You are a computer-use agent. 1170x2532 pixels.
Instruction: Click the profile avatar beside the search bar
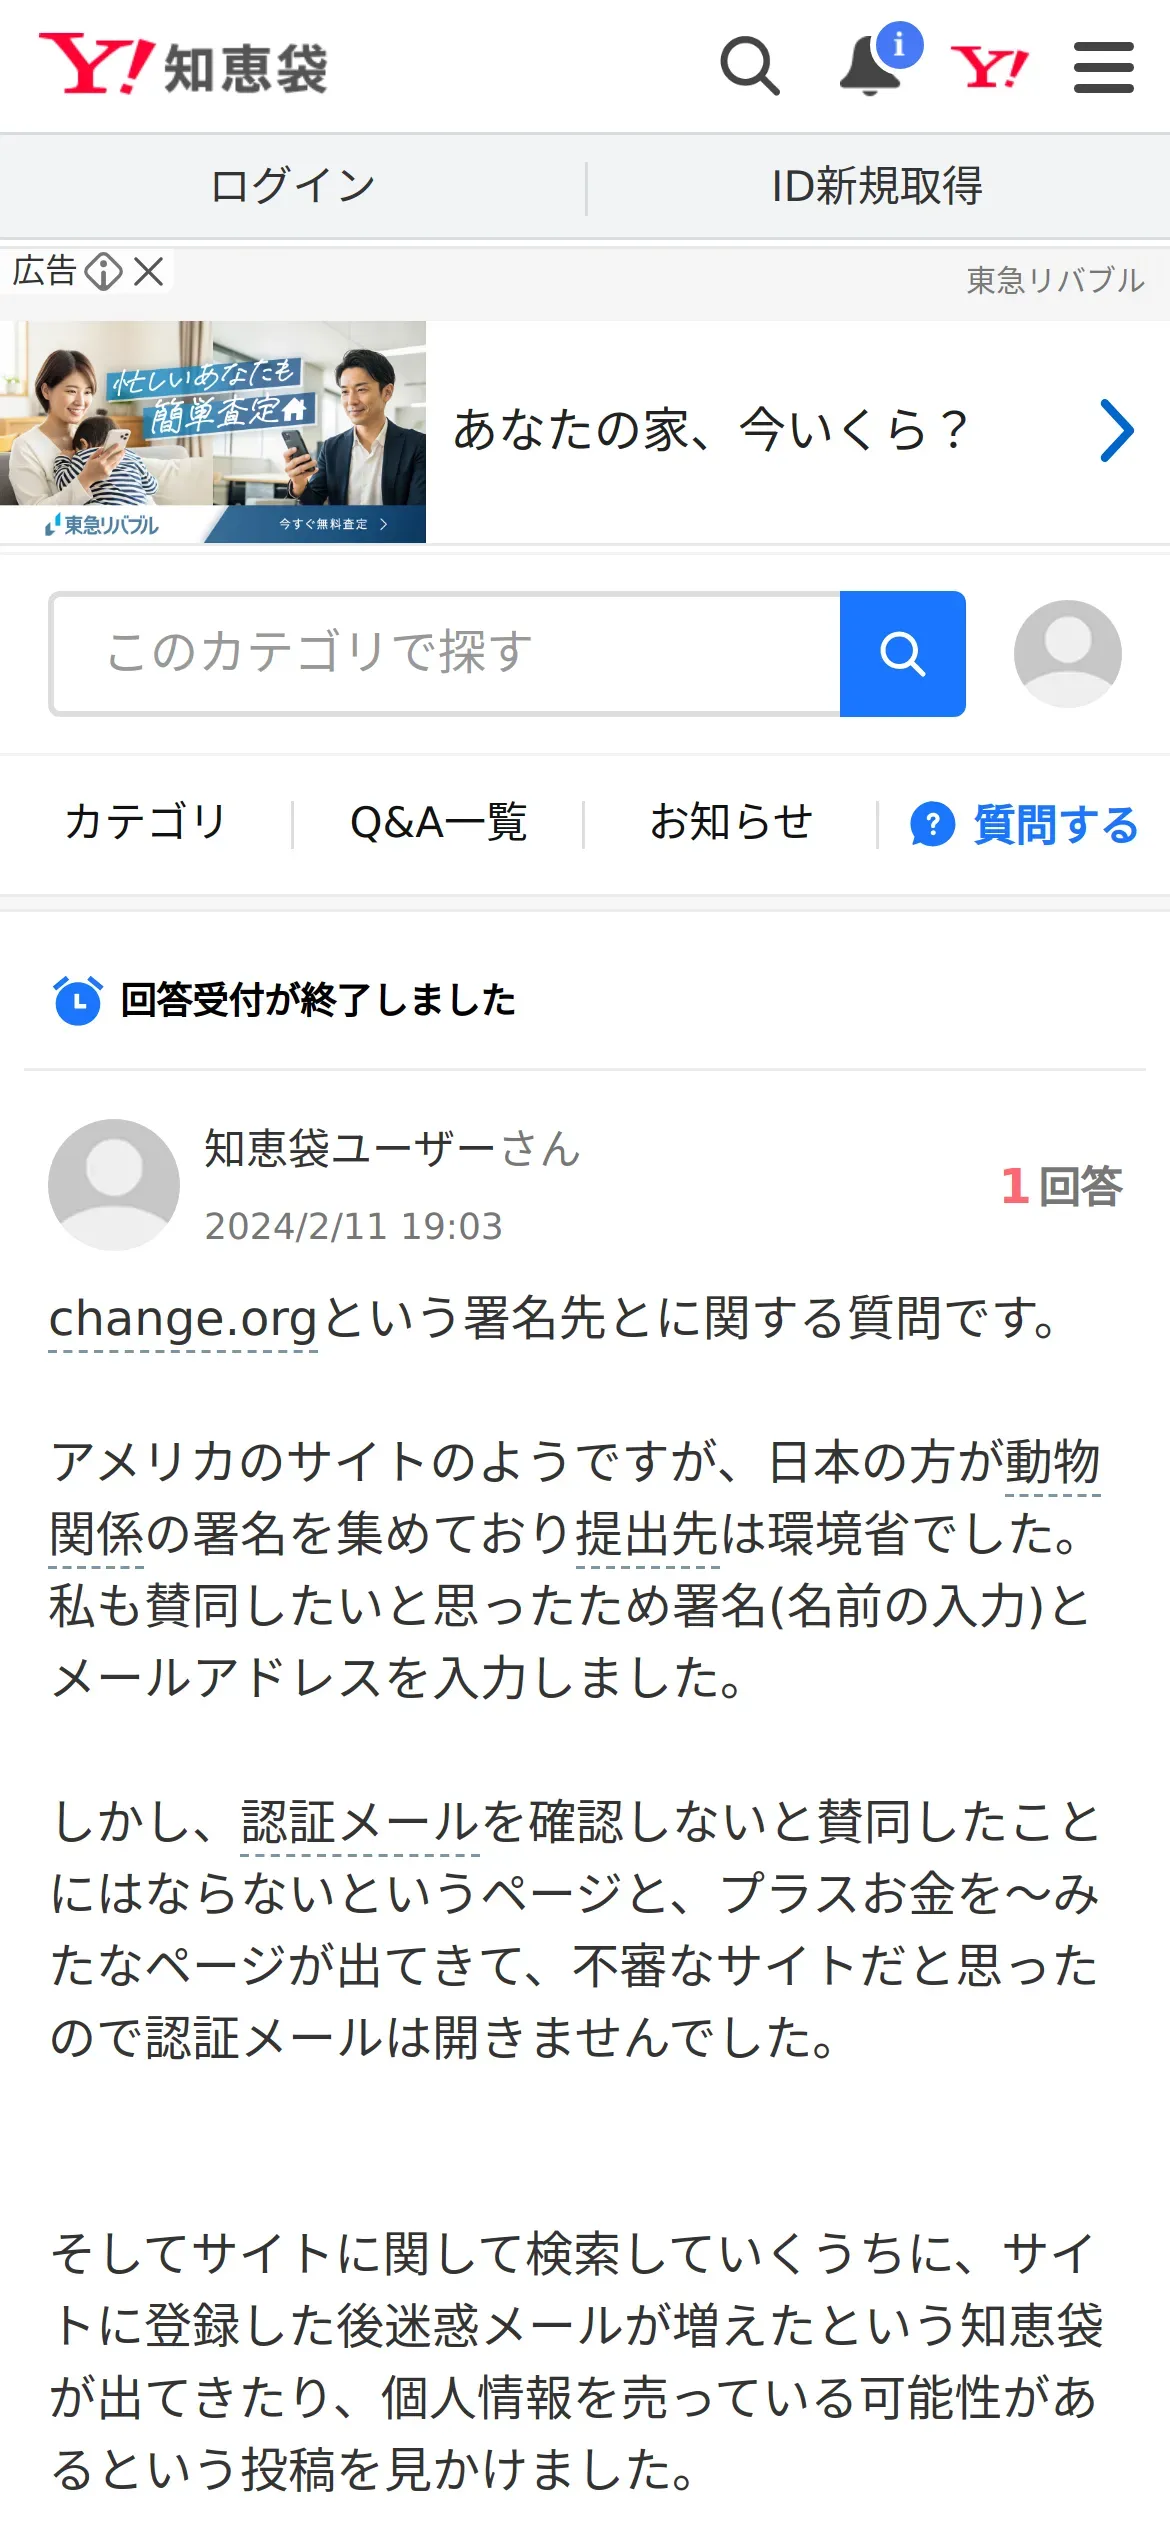click(x=1067, y=654)
